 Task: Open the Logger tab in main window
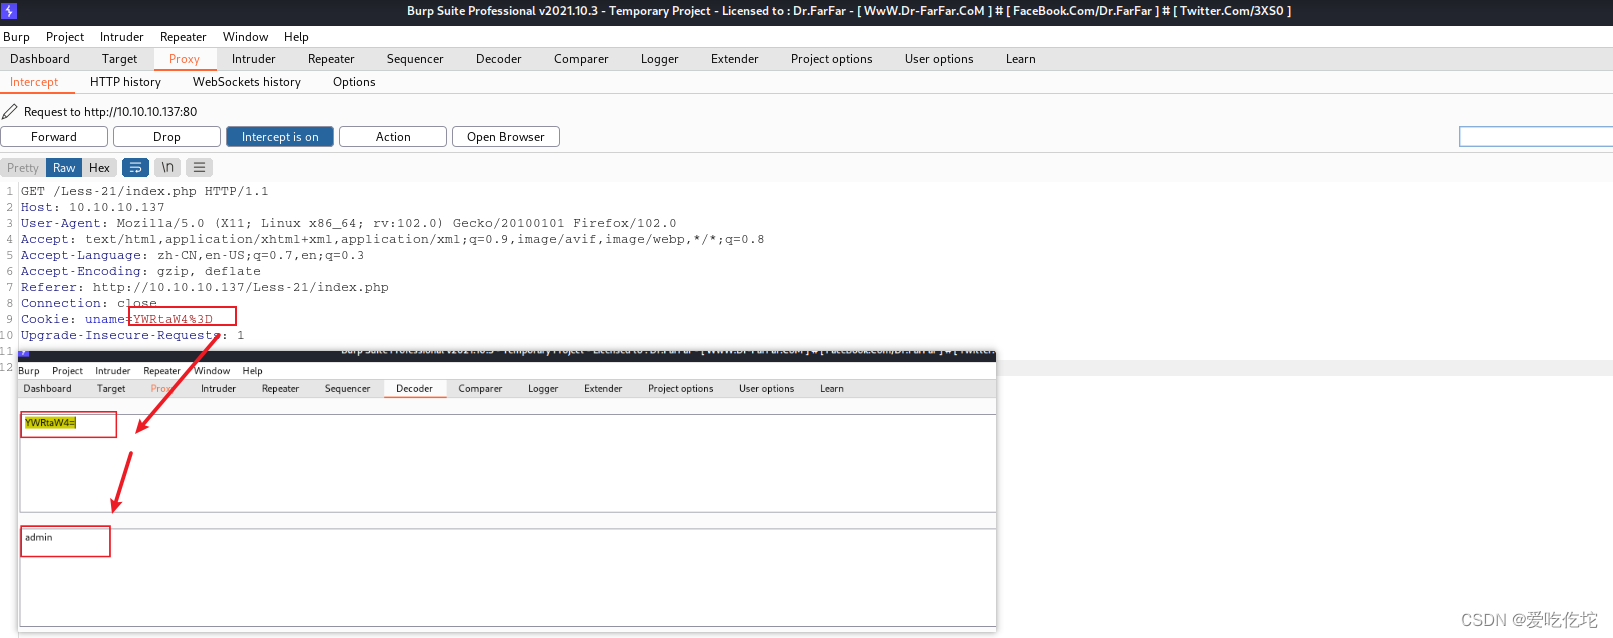[660, 59]
